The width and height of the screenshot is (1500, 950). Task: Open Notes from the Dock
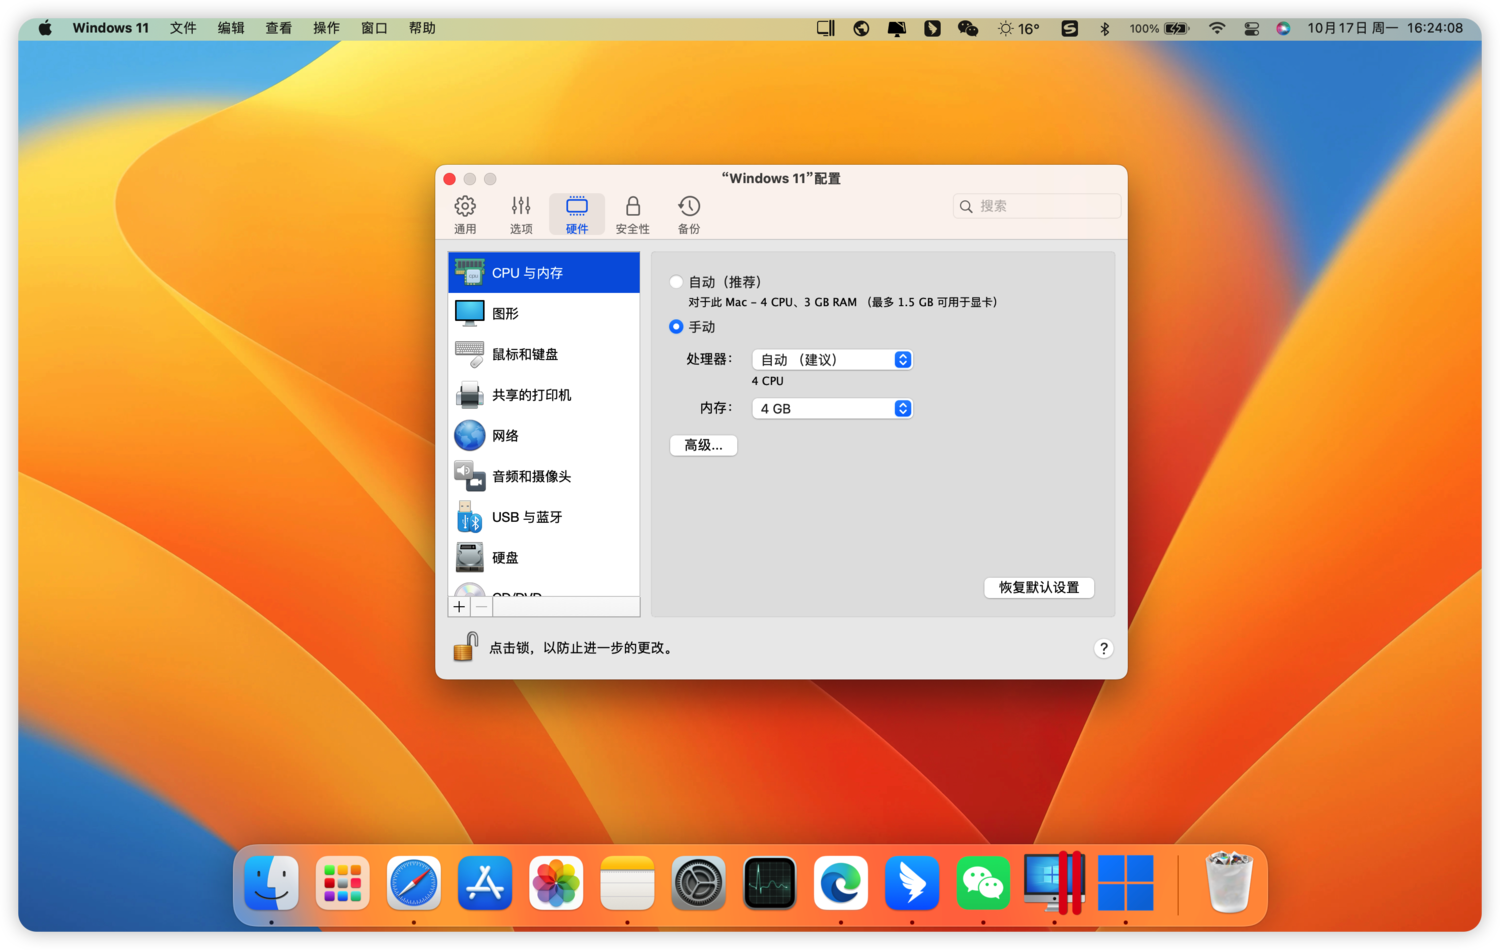627,883
